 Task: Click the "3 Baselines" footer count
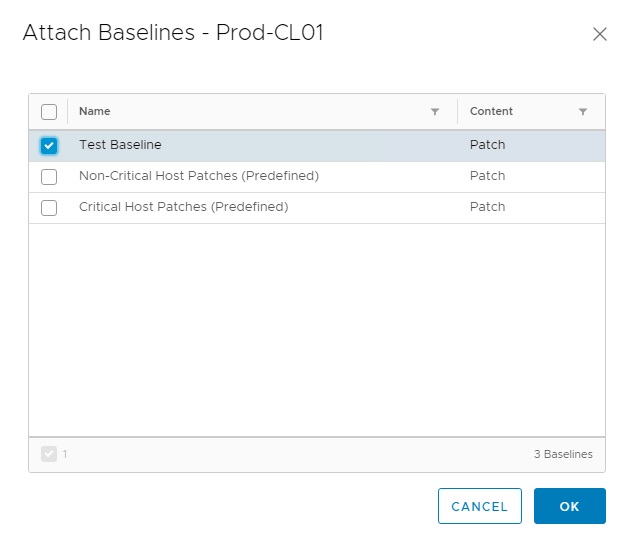(563, 454)
